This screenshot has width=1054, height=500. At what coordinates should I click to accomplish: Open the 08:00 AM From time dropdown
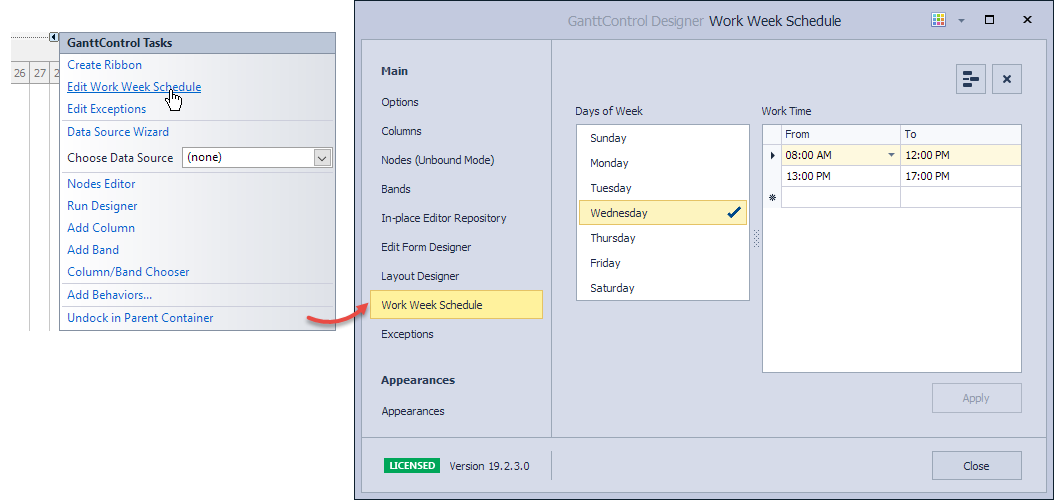click(892, 156)
